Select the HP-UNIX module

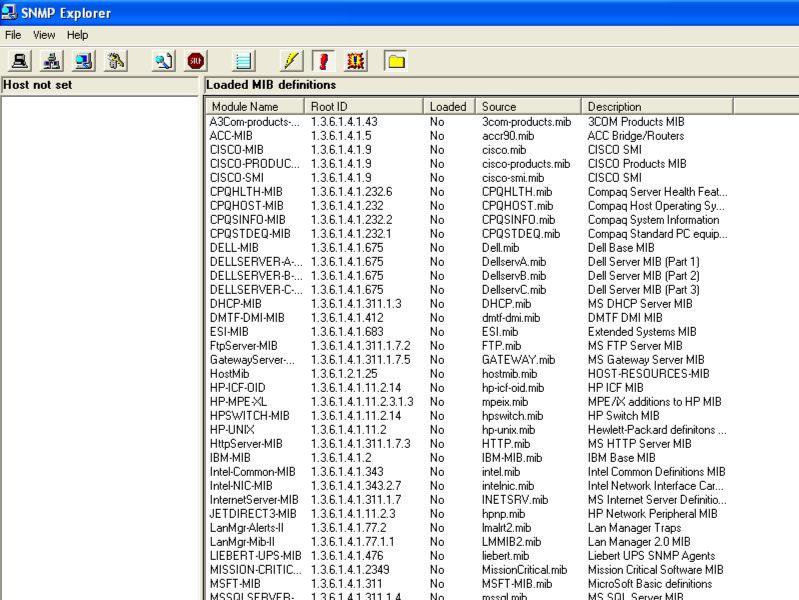(232, 430)
